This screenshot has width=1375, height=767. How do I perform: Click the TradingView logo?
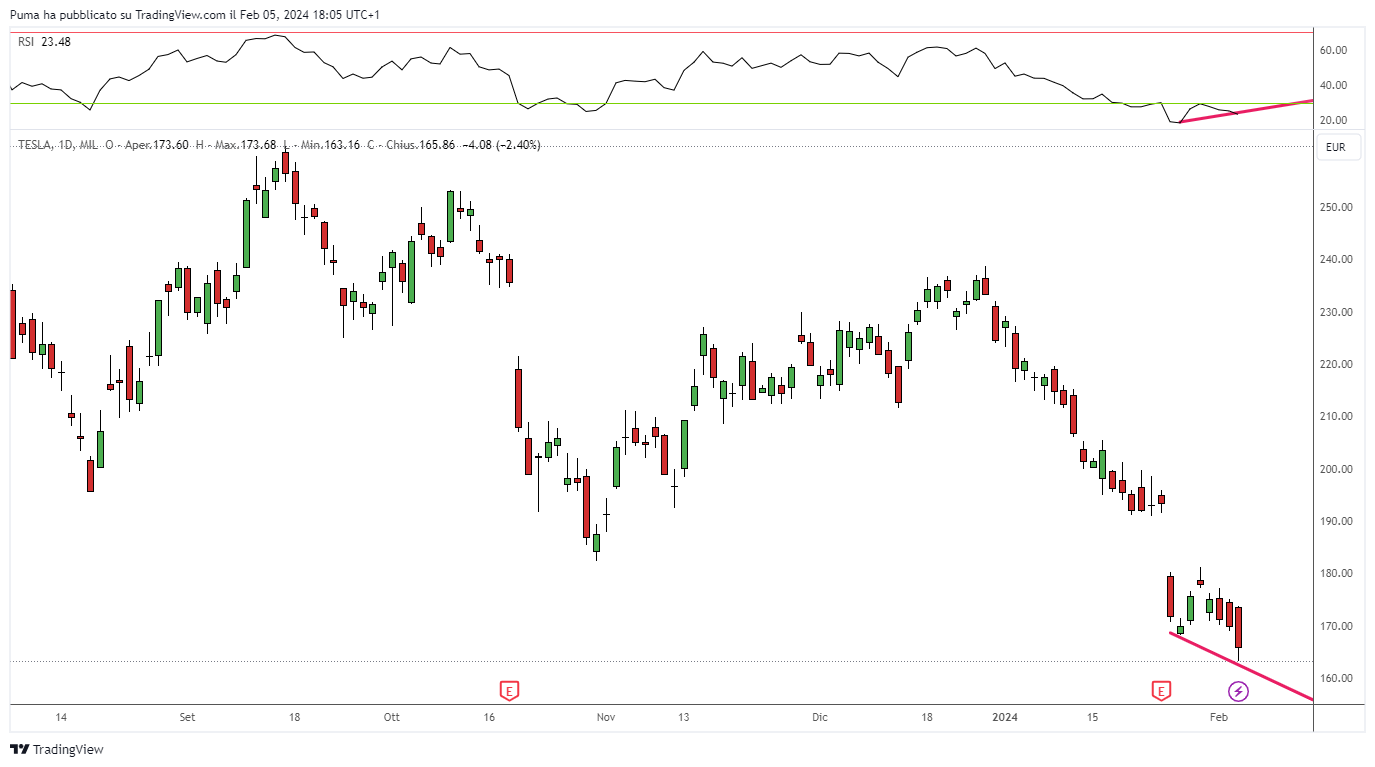(57, 749)
